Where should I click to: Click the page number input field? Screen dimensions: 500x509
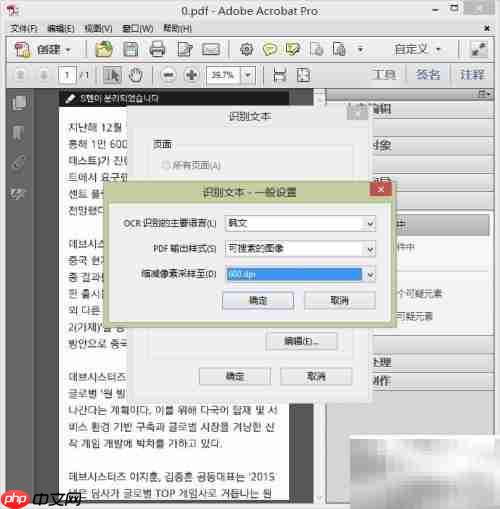tap(67, 75)
